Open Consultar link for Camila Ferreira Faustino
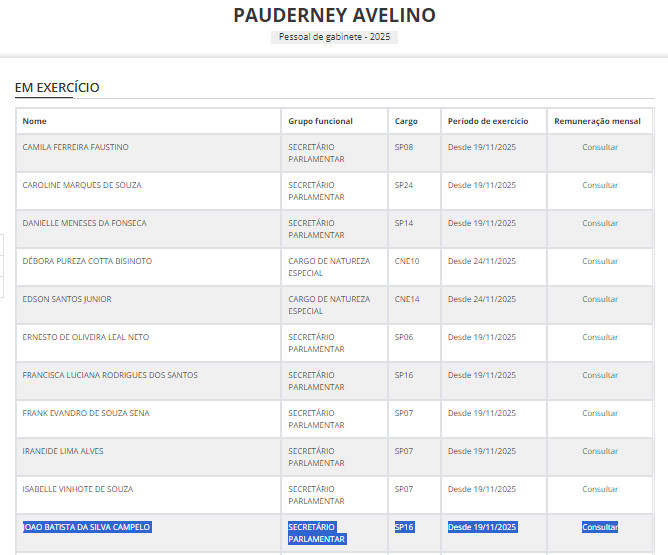 [x=600, y=147]
